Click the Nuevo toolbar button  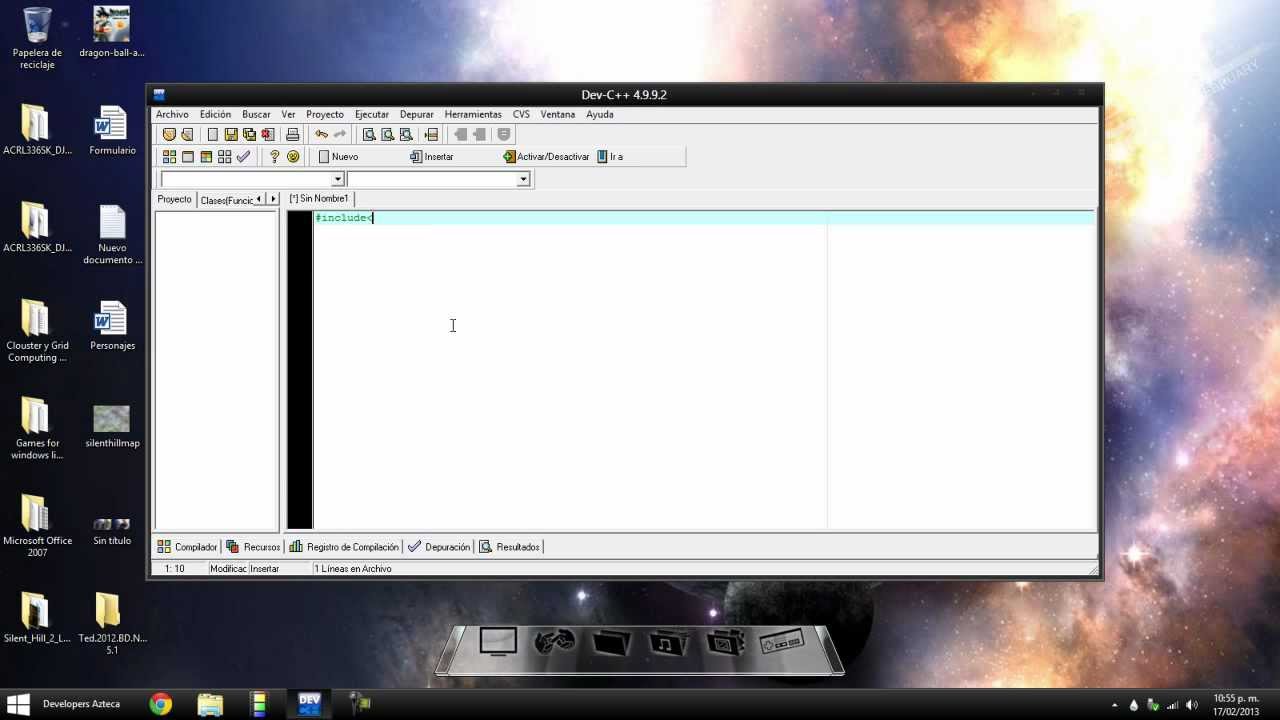[x=338, y=157]
